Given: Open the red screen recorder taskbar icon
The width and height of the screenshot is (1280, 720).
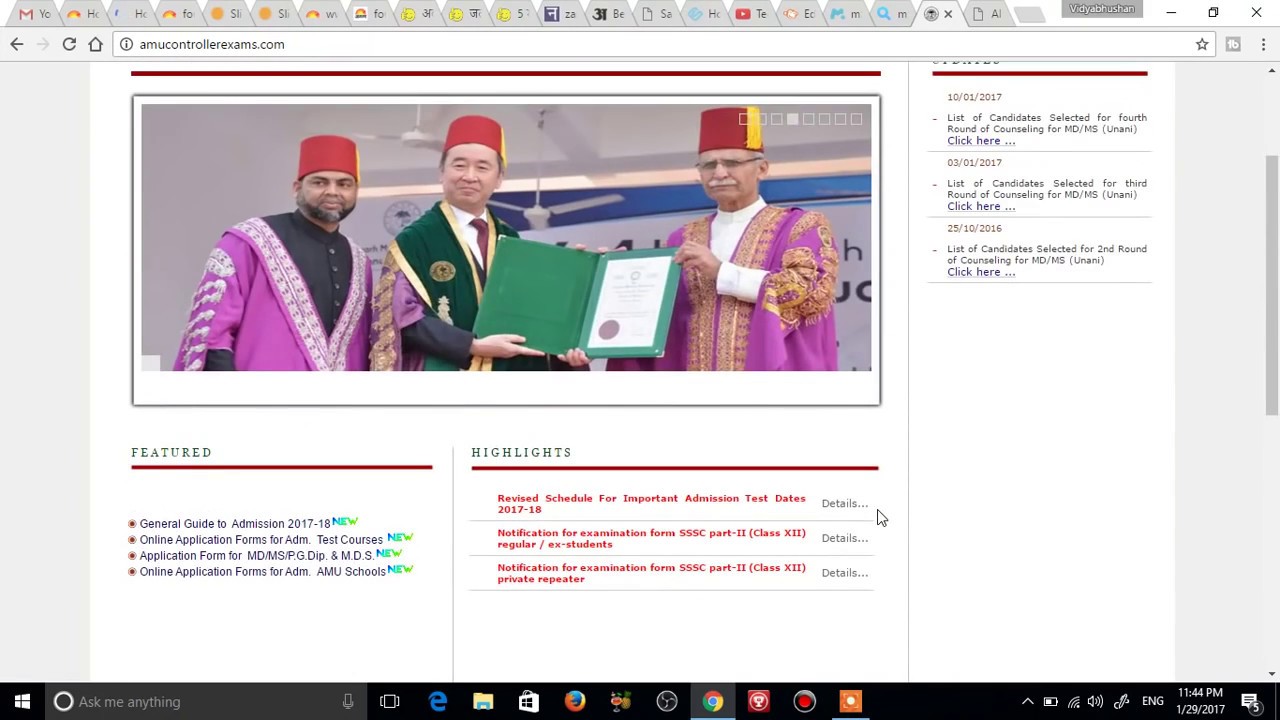Looking at the screenshot, I should (805, 701).
